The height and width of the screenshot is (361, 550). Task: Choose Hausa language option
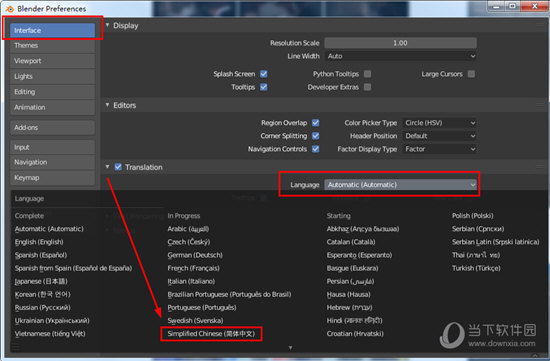tap(348, 294)
